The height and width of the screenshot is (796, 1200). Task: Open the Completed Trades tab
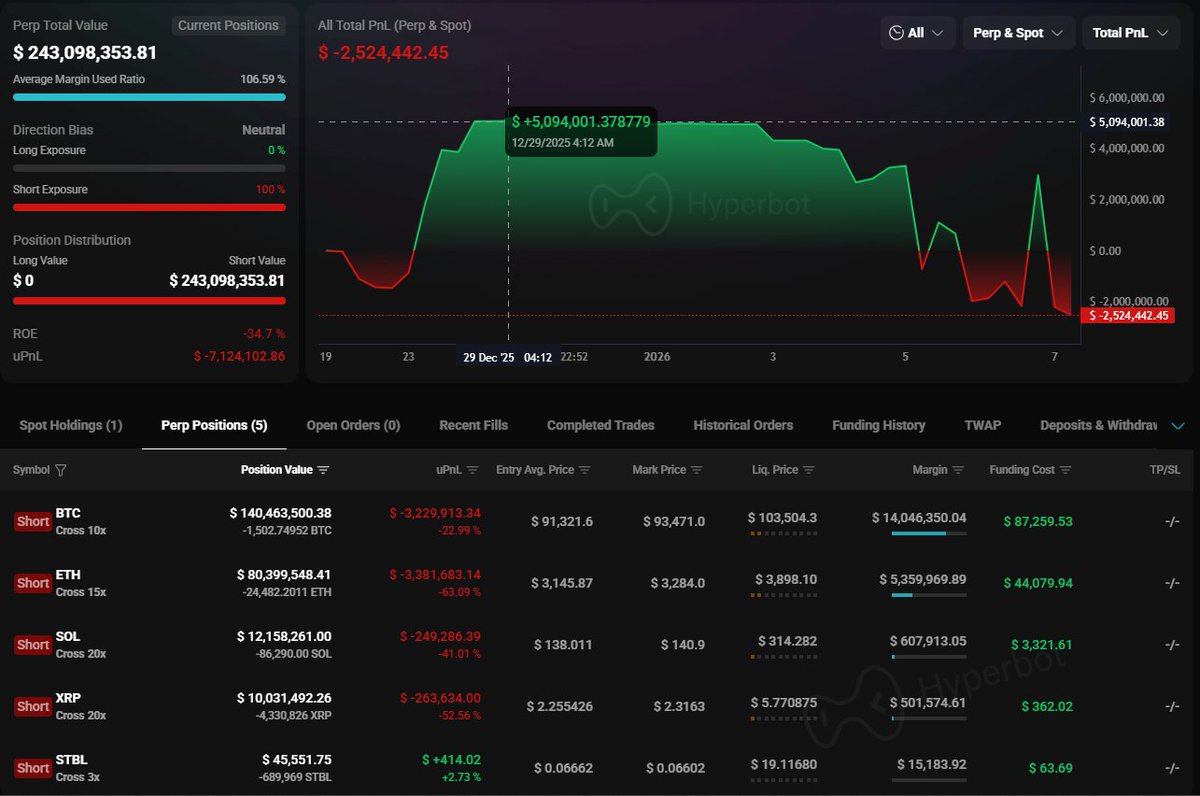pyautogui.click(x=601, y=425)
